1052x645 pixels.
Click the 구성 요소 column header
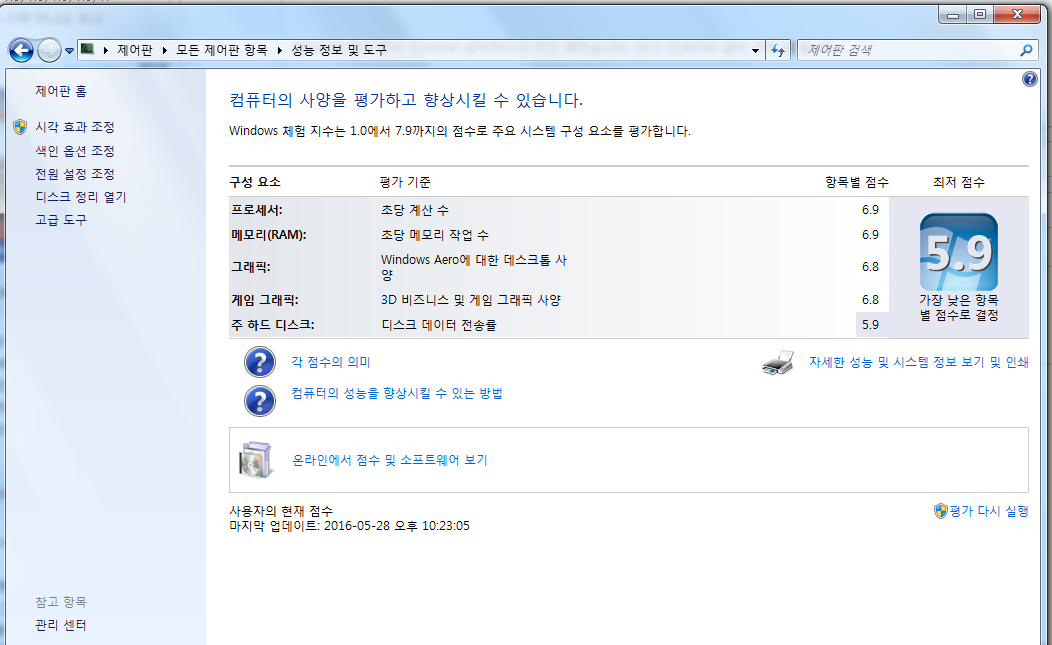[x=255, y=182]
